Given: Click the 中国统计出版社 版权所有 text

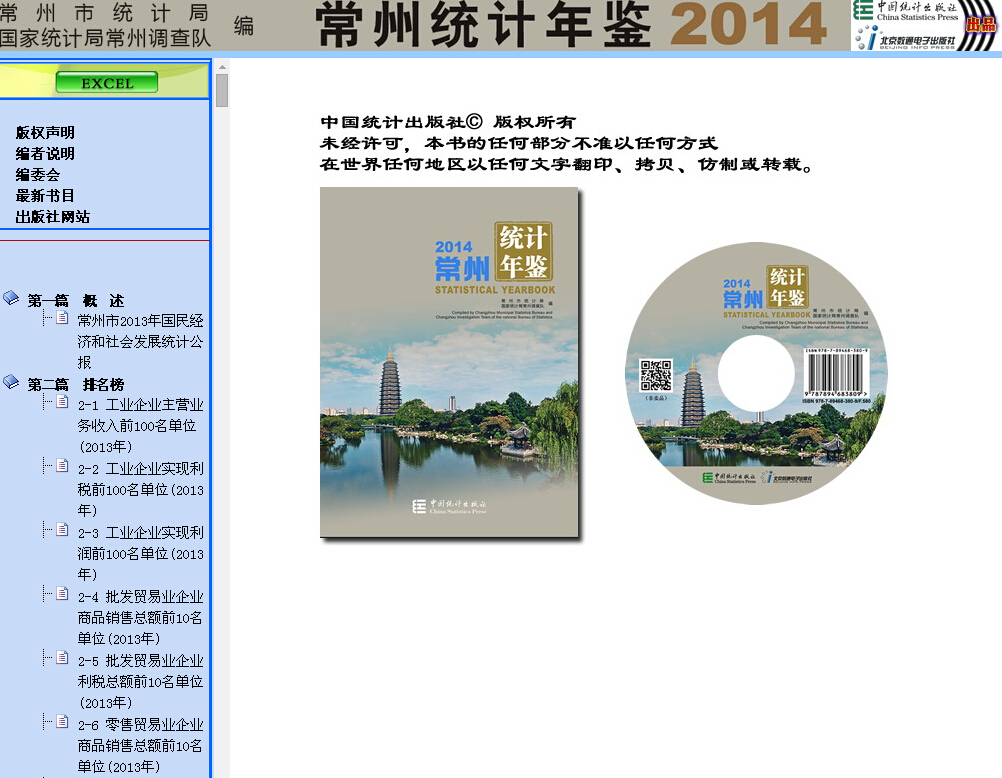Looking at the screenshot, I should [448, 122].
